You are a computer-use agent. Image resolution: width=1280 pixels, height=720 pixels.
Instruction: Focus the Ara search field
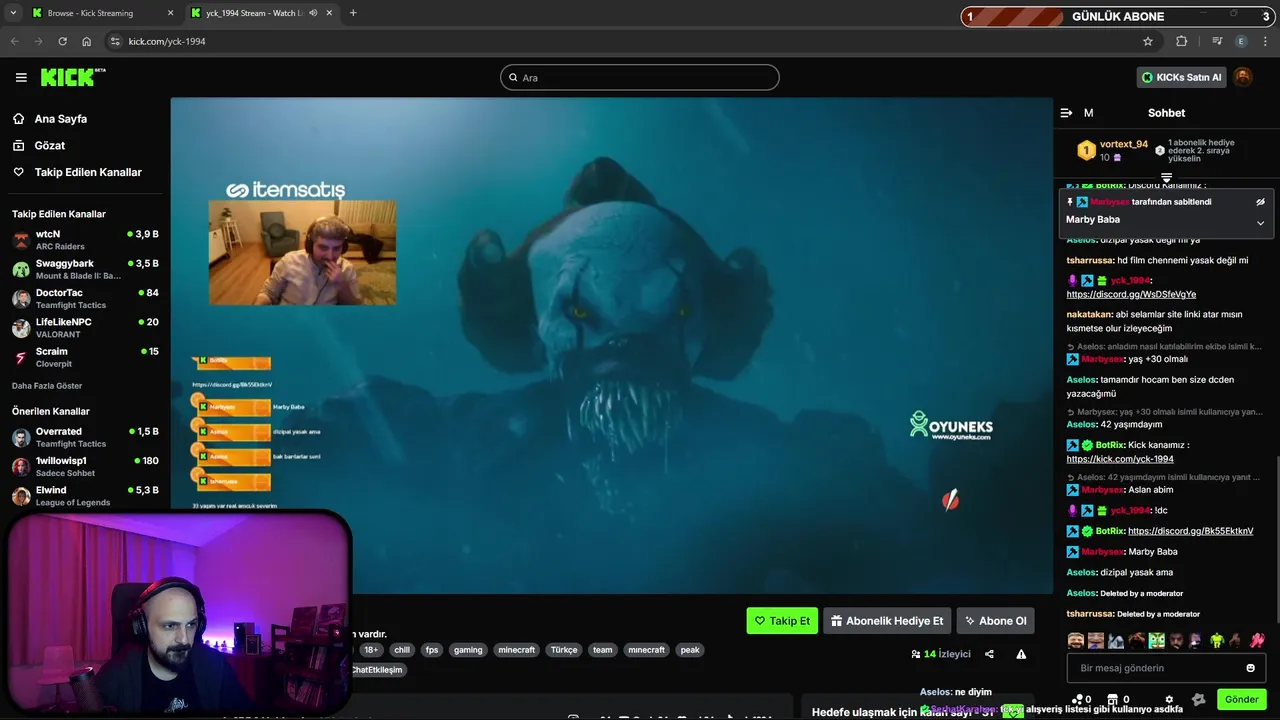pyautogui.click(x=640, y=77)
